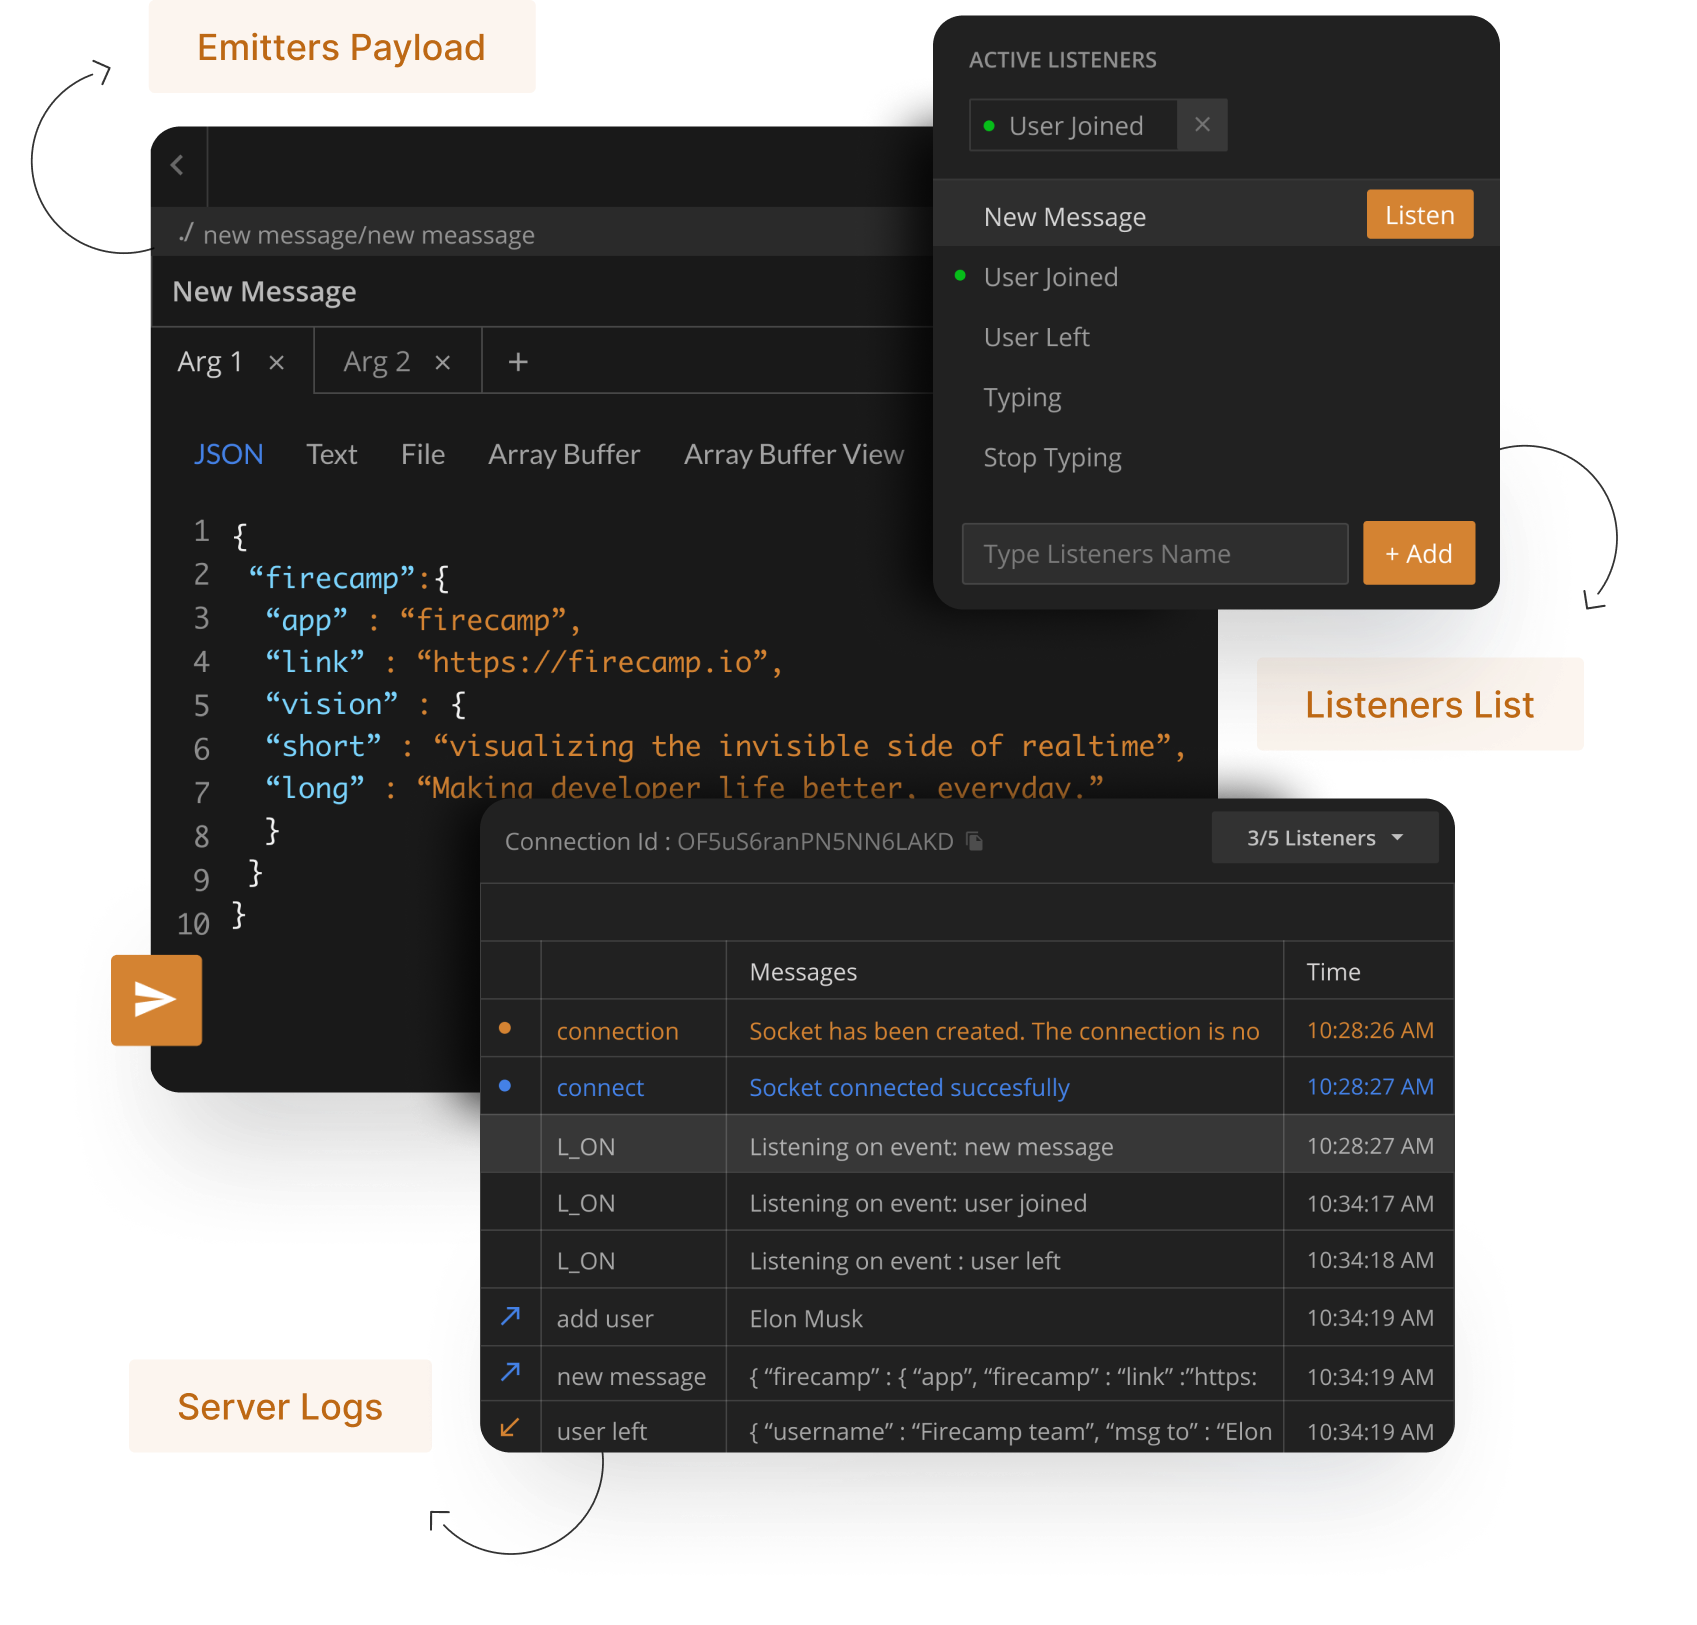Remove the 'User Joined' chip with its X
This screenshot has height=1625, width=1697.
1202,125
